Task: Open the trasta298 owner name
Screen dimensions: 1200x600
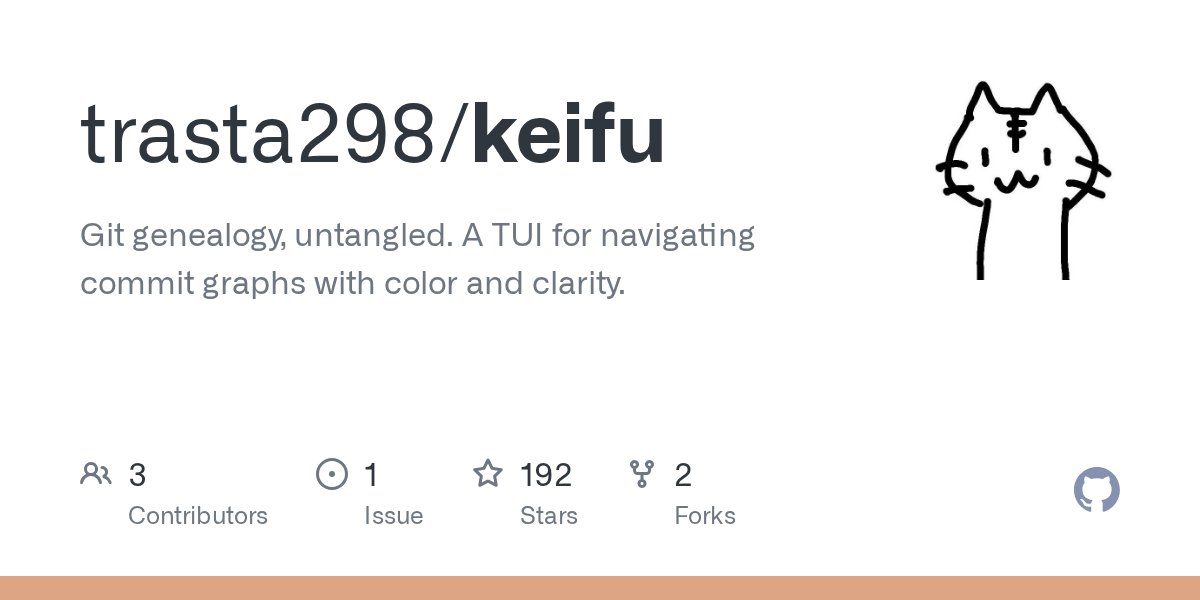Action: click(x=258, y=135)
